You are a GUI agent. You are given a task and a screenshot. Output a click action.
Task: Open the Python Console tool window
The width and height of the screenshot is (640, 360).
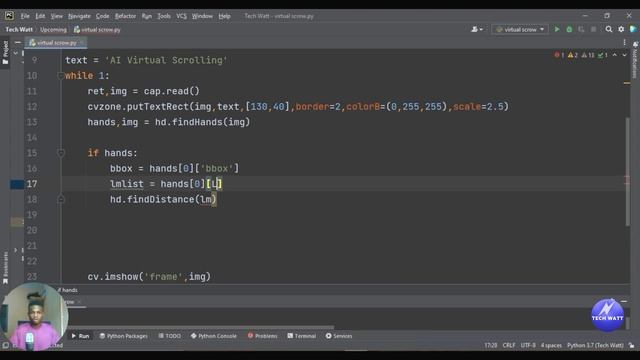[214, 336]
